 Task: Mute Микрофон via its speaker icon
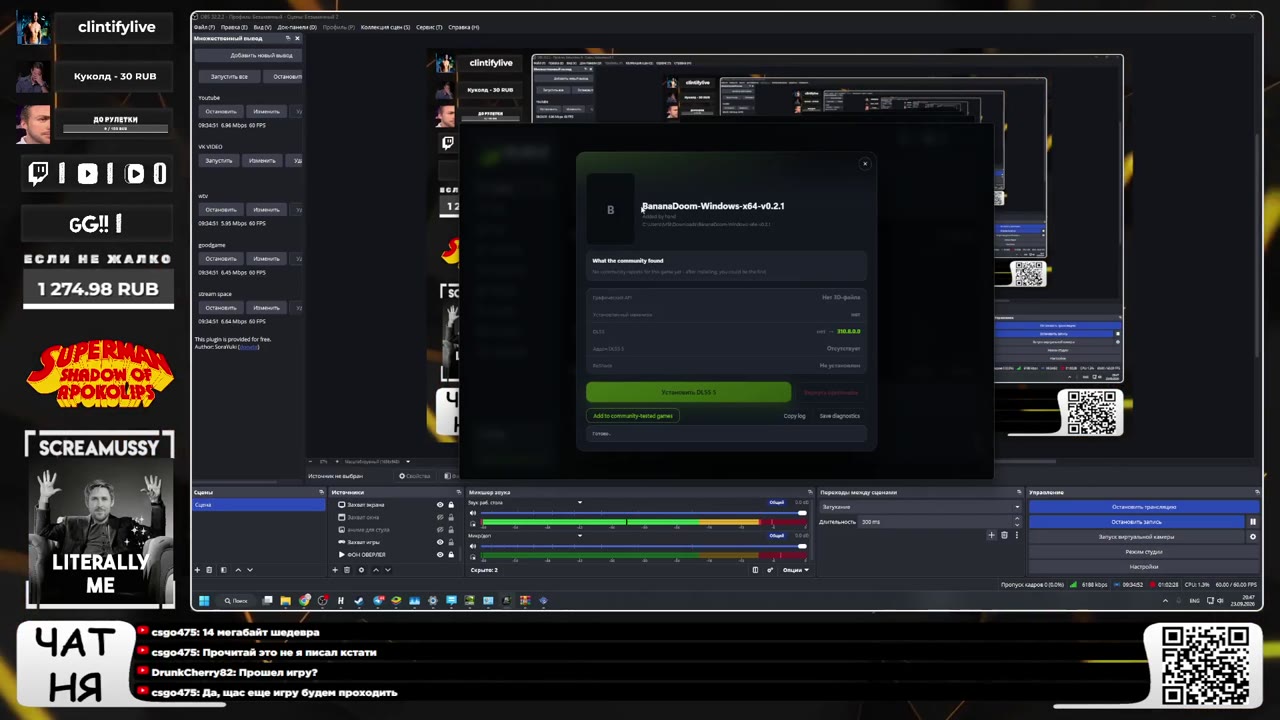click(x=473, y=545)
